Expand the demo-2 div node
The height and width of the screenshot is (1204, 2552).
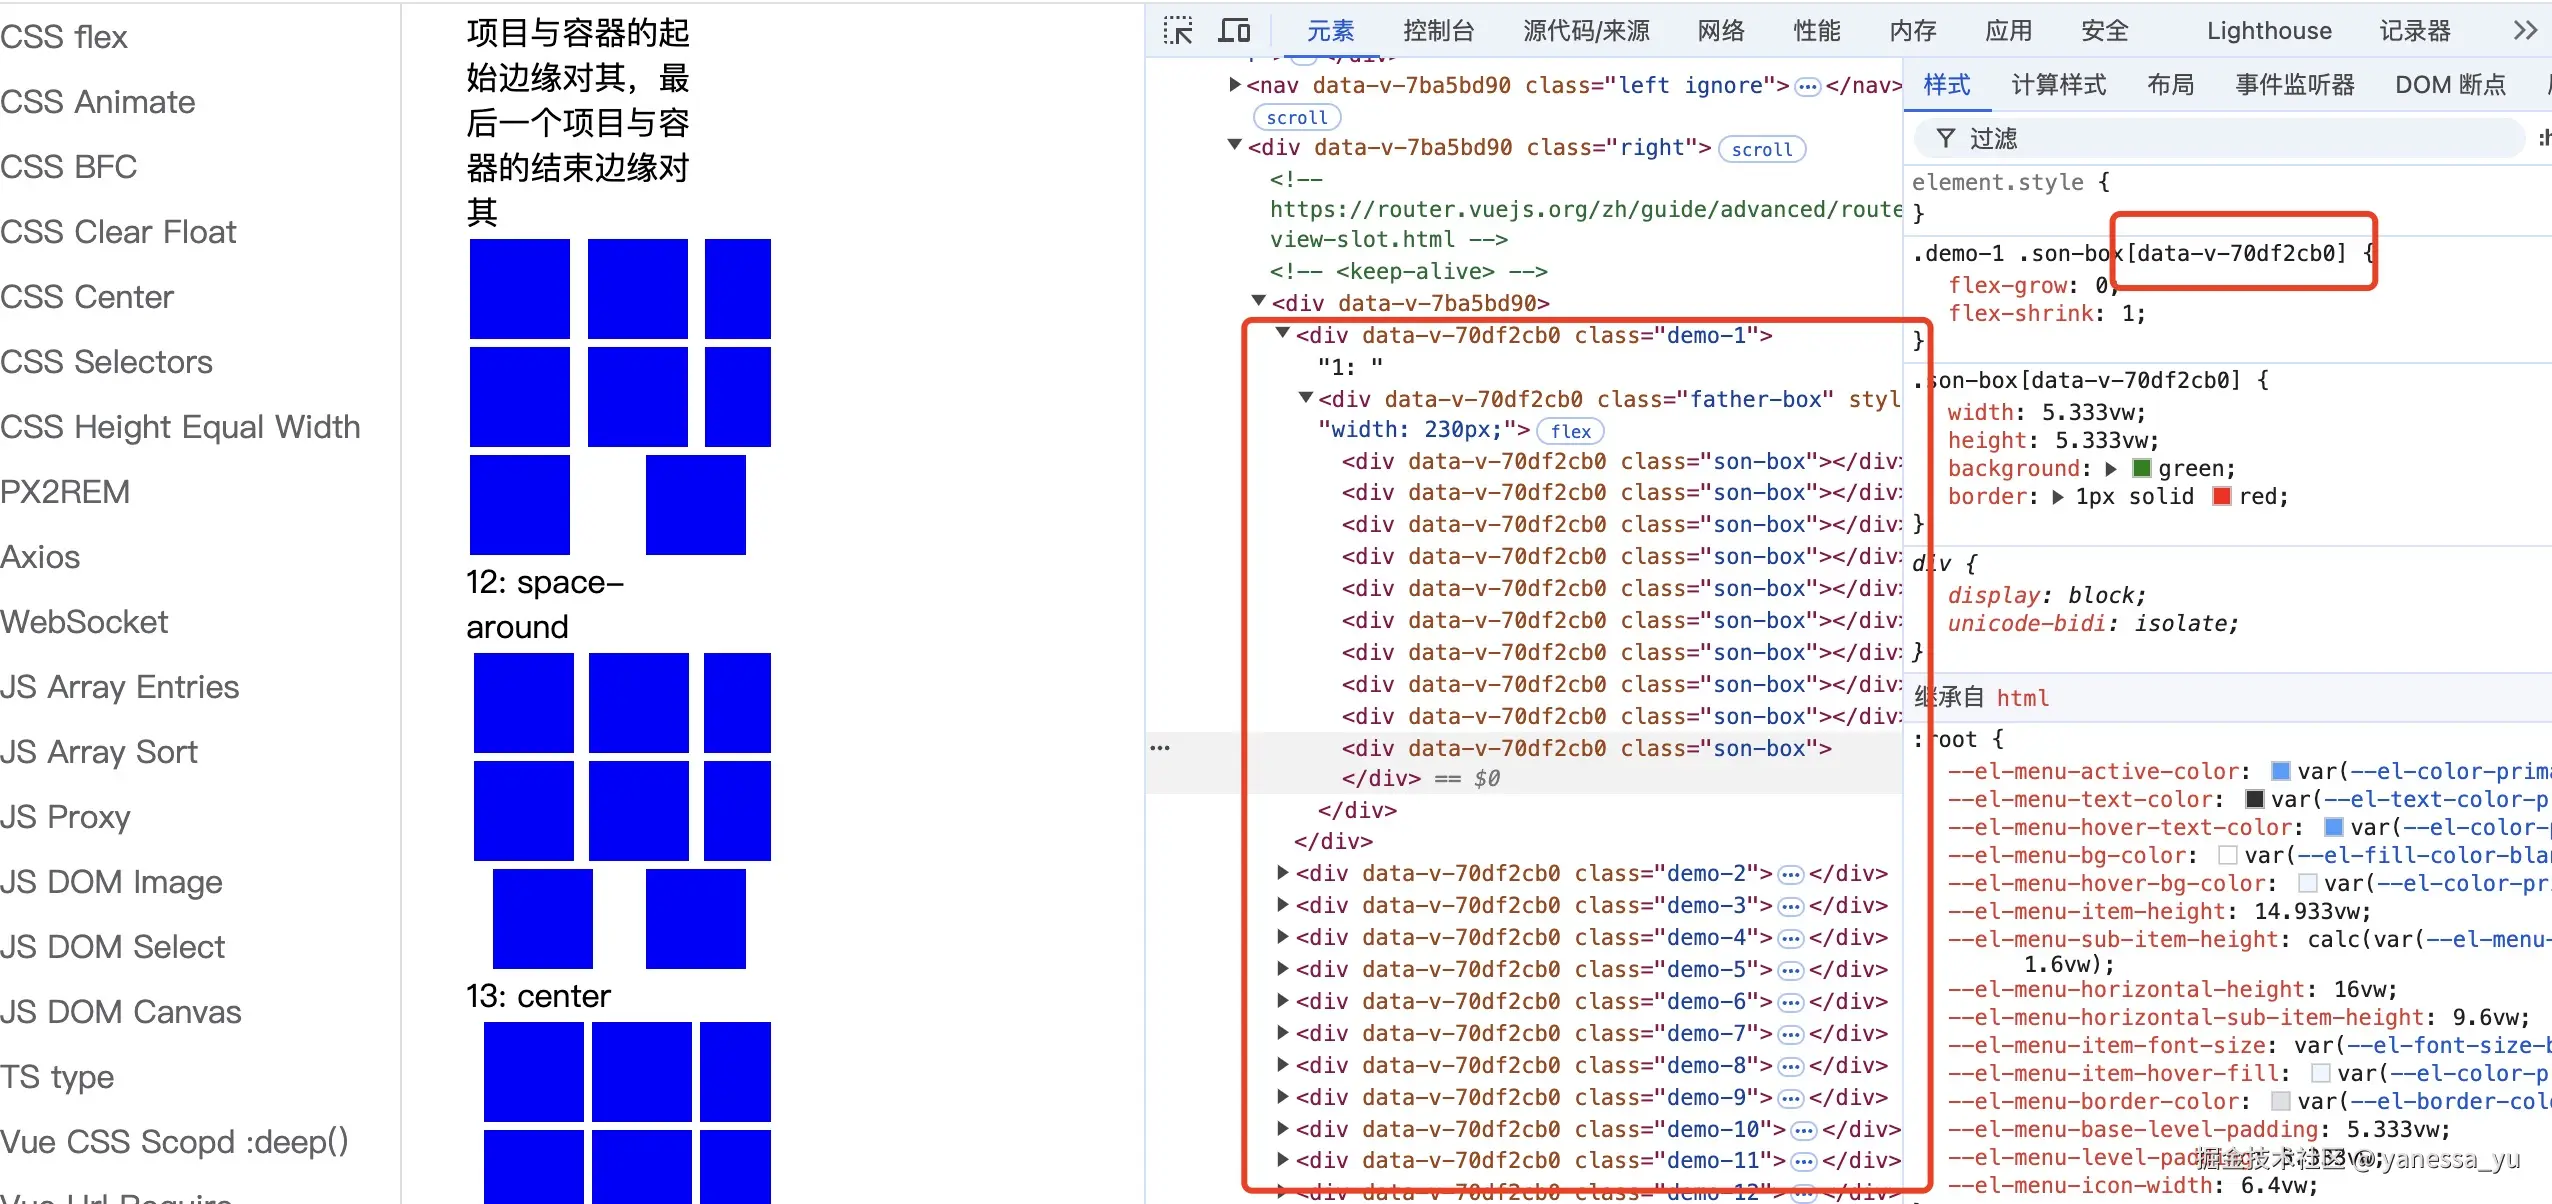pos(1283,873)
